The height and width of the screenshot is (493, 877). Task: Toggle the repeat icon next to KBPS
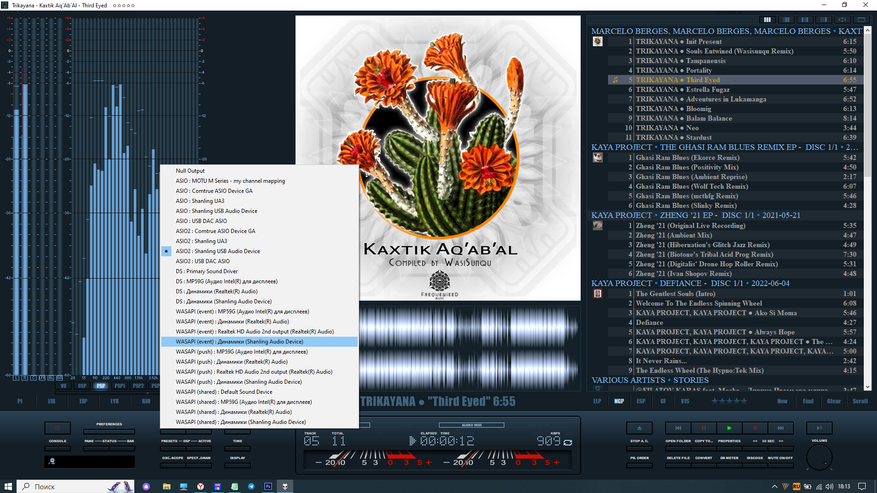pos(568,442)
